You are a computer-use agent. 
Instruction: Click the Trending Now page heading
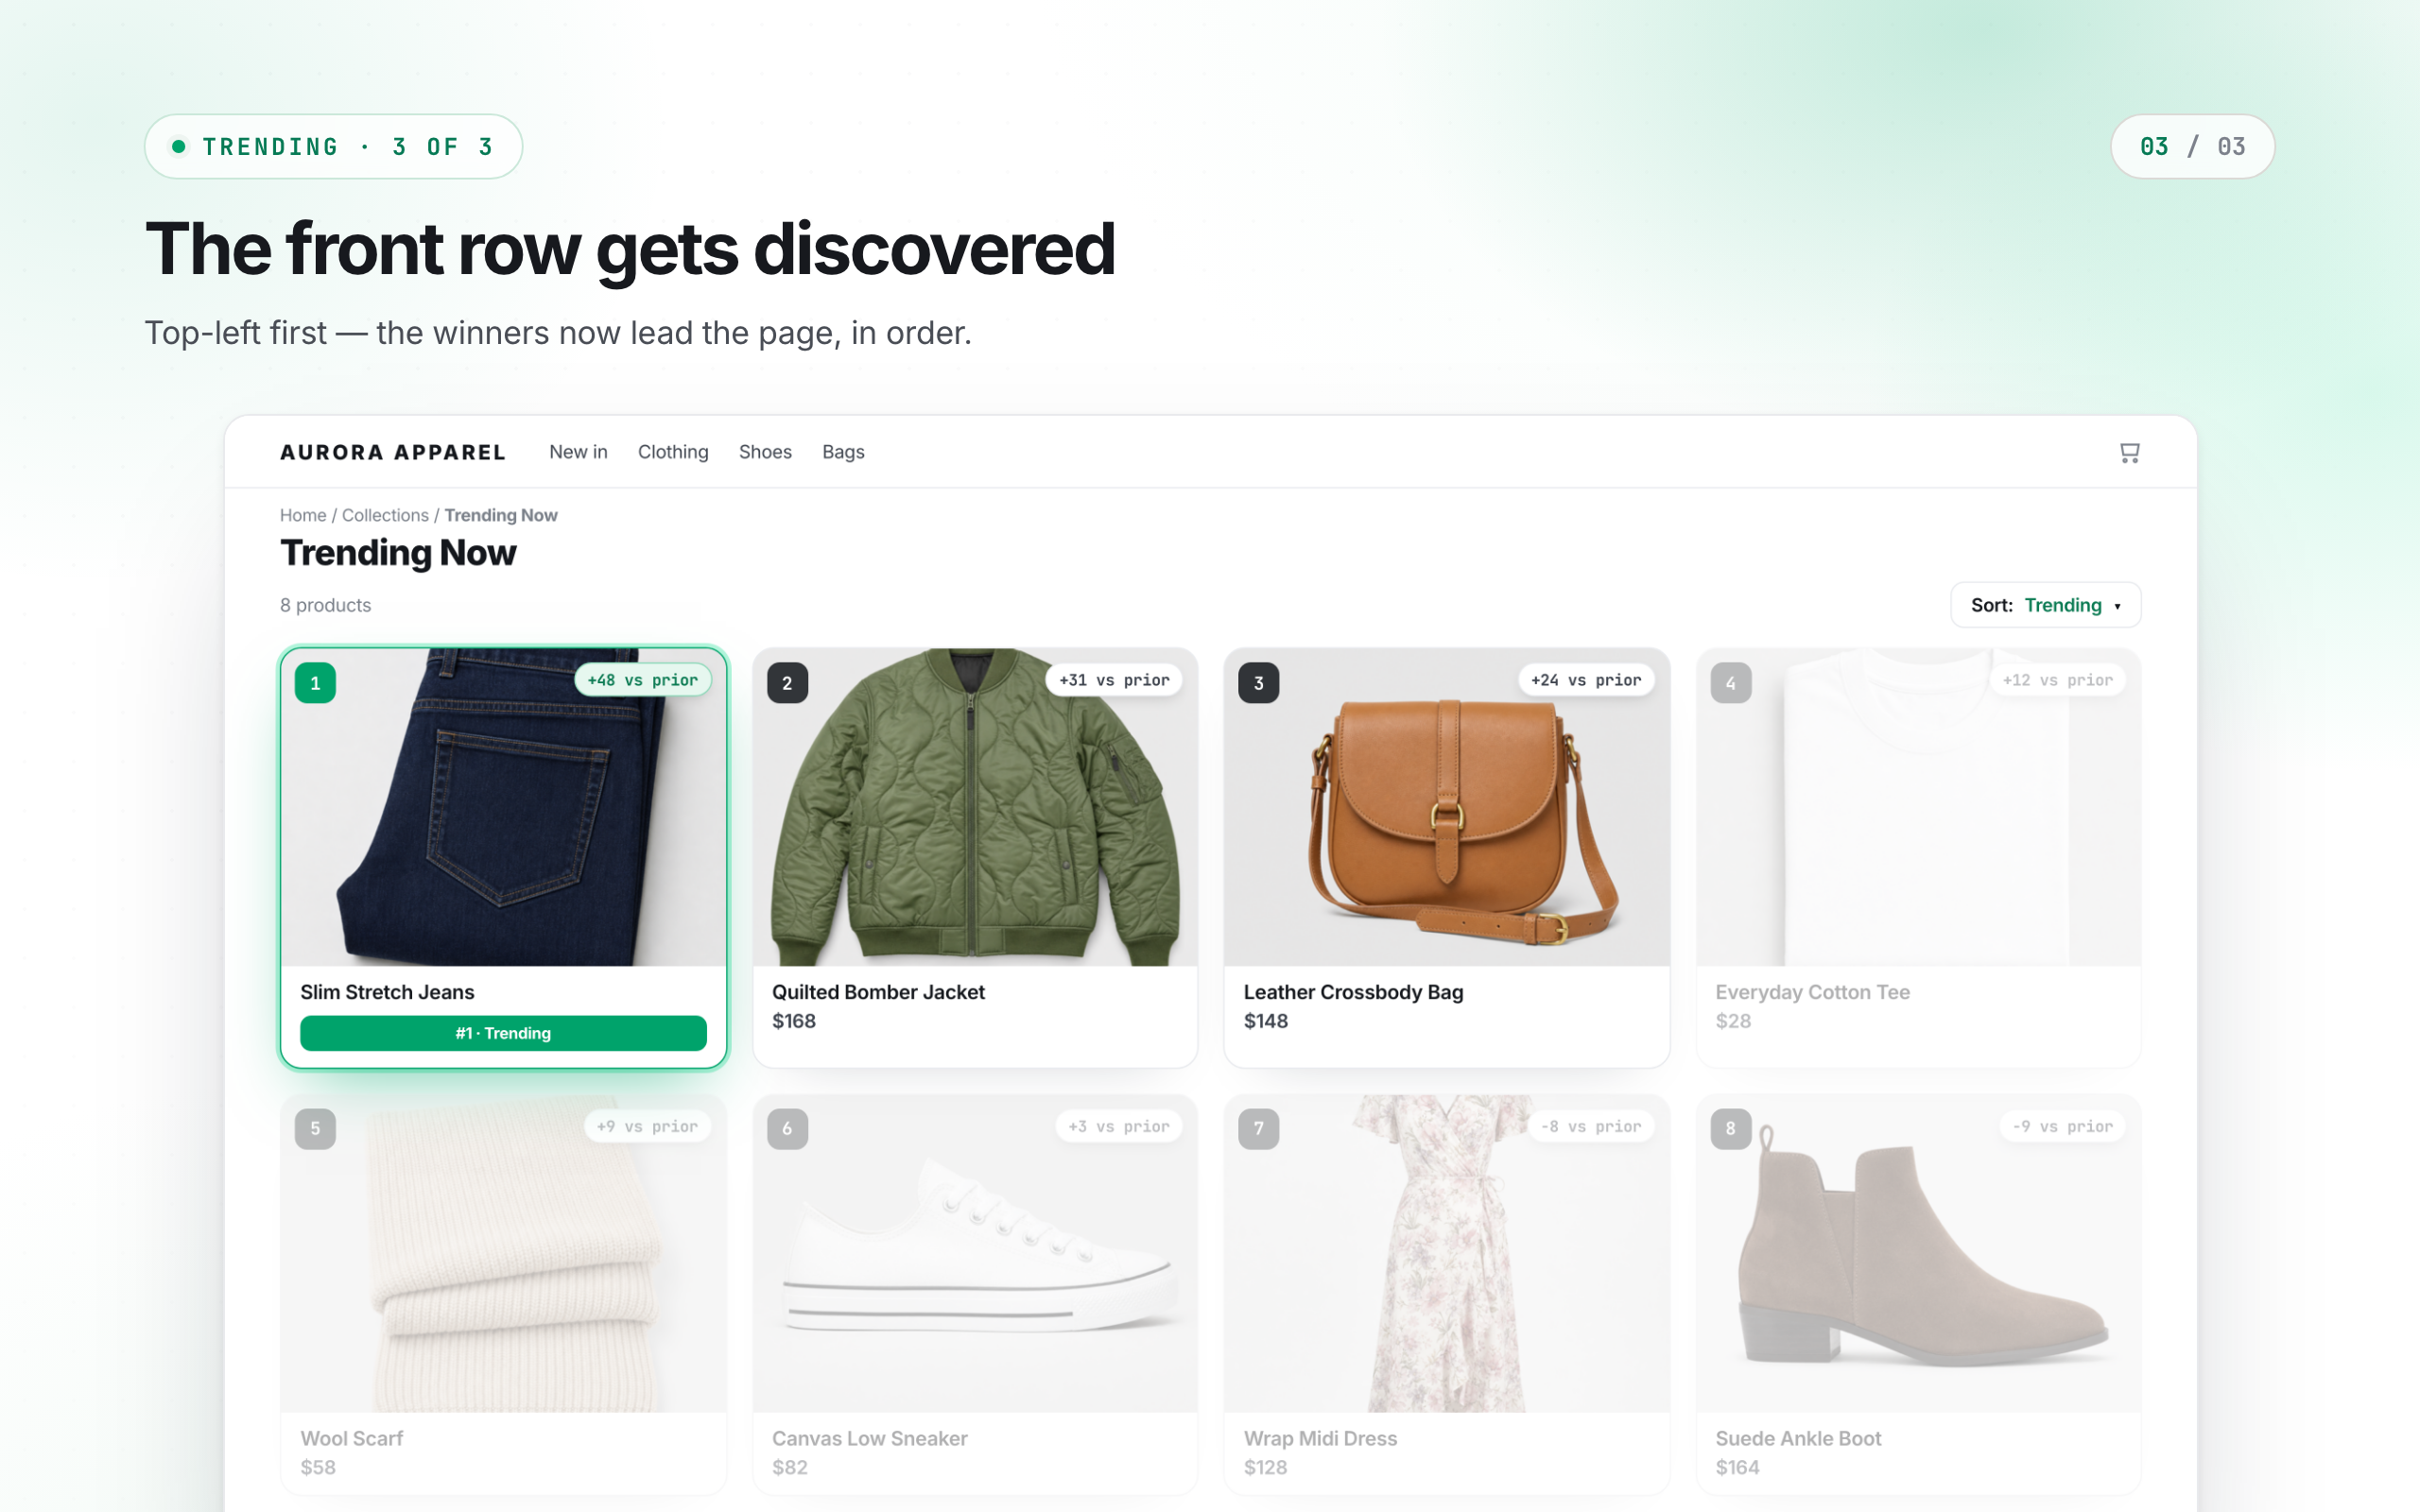point(398,553)
